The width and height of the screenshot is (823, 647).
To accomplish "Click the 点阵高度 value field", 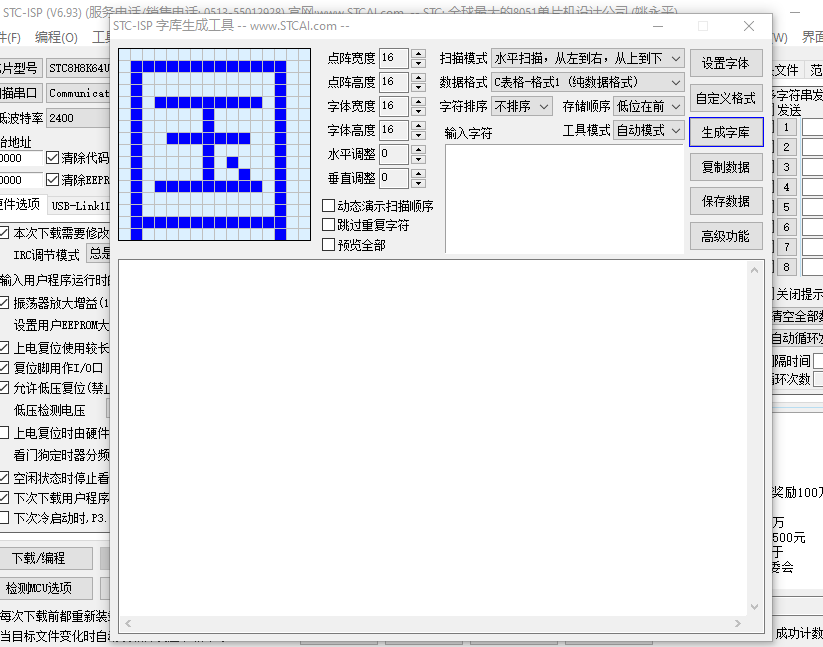I will (x=394, y=82).
